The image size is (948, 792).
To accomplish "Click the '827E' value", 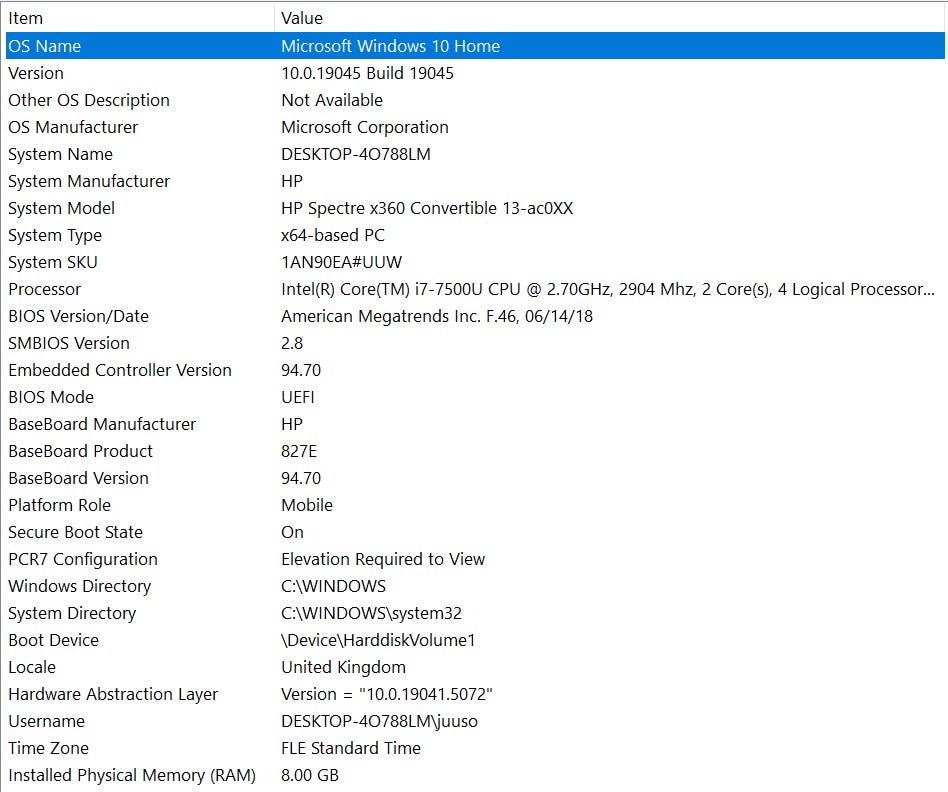I will click(x=299, y=451).
